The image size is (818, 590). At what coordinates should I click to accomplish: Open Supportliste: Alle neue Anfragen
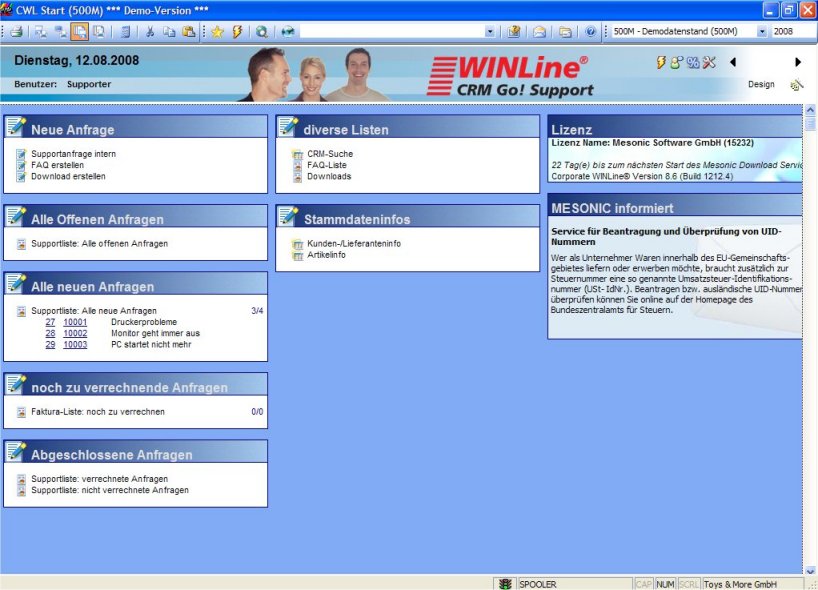94,311
